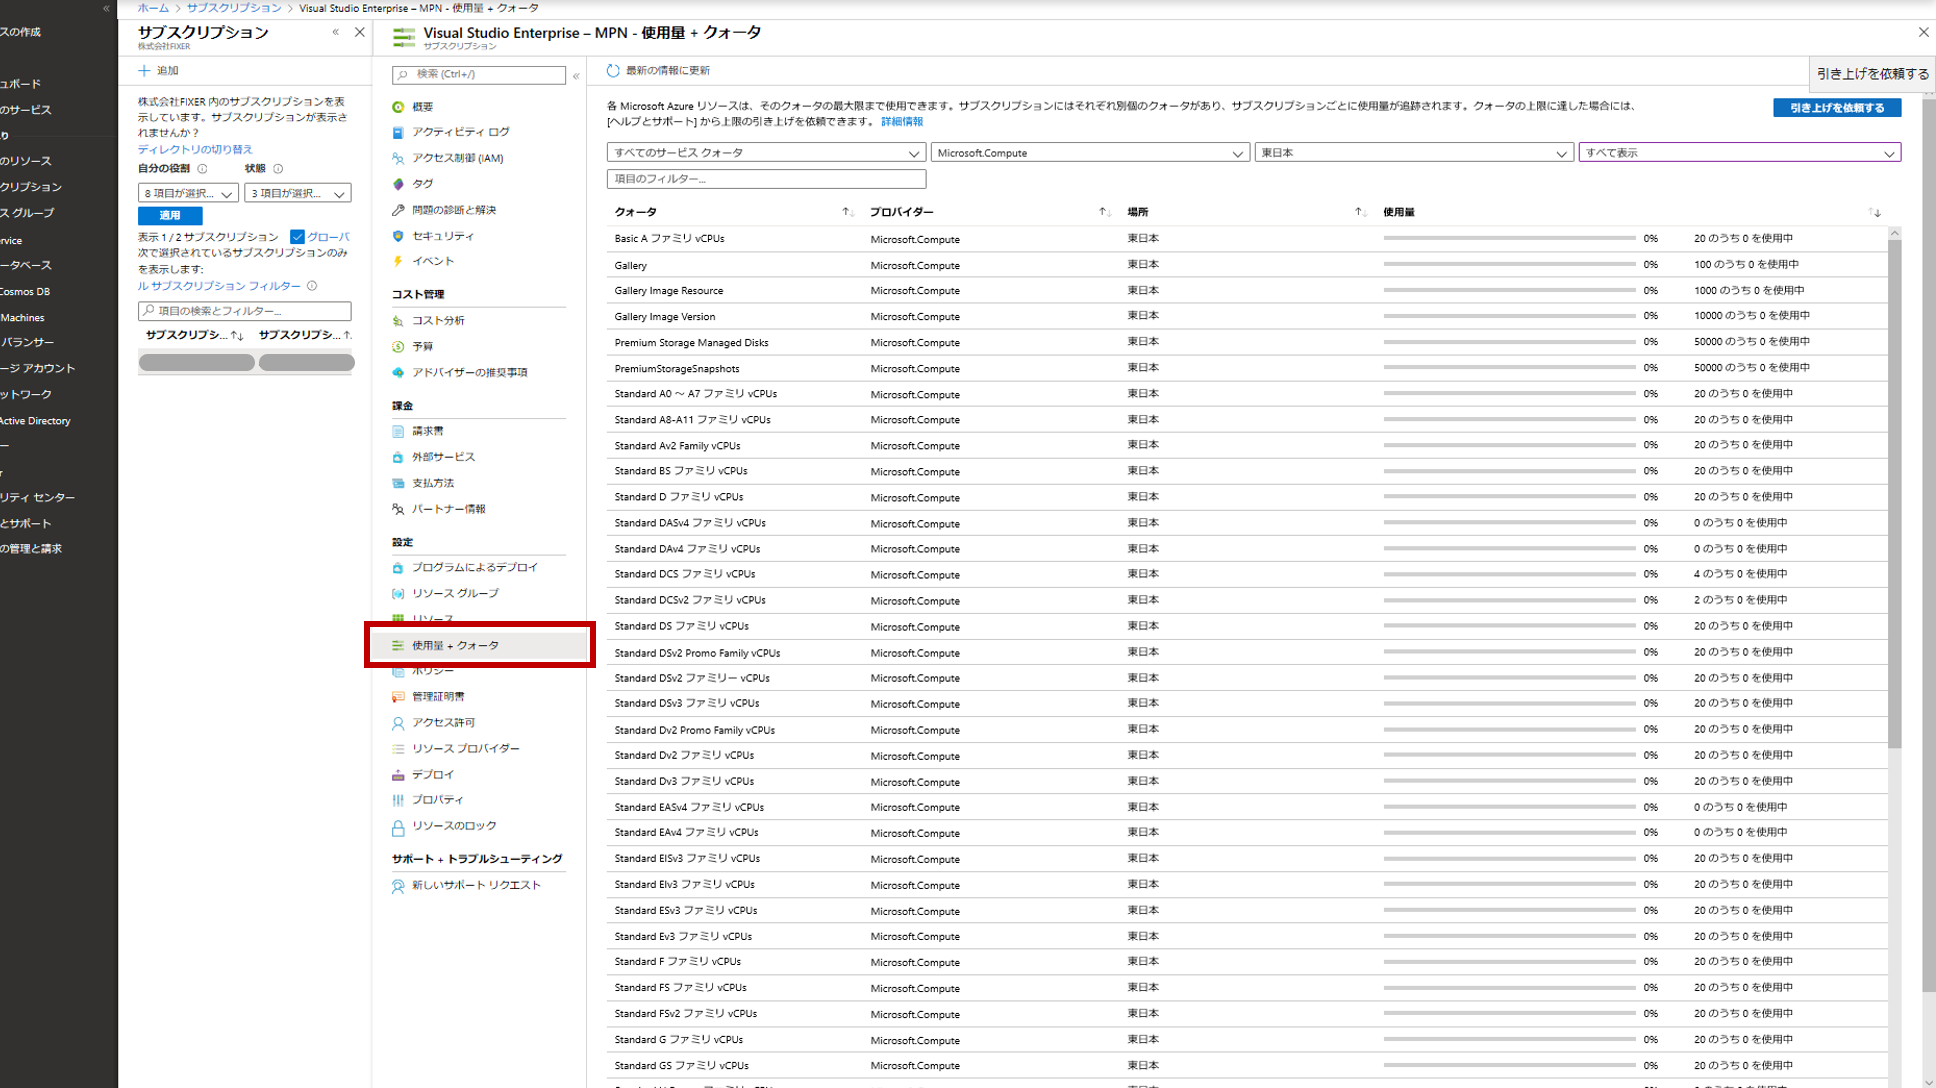Open the コスト分析 menu item
The image size is (1936, 1088).
(438, 321)
